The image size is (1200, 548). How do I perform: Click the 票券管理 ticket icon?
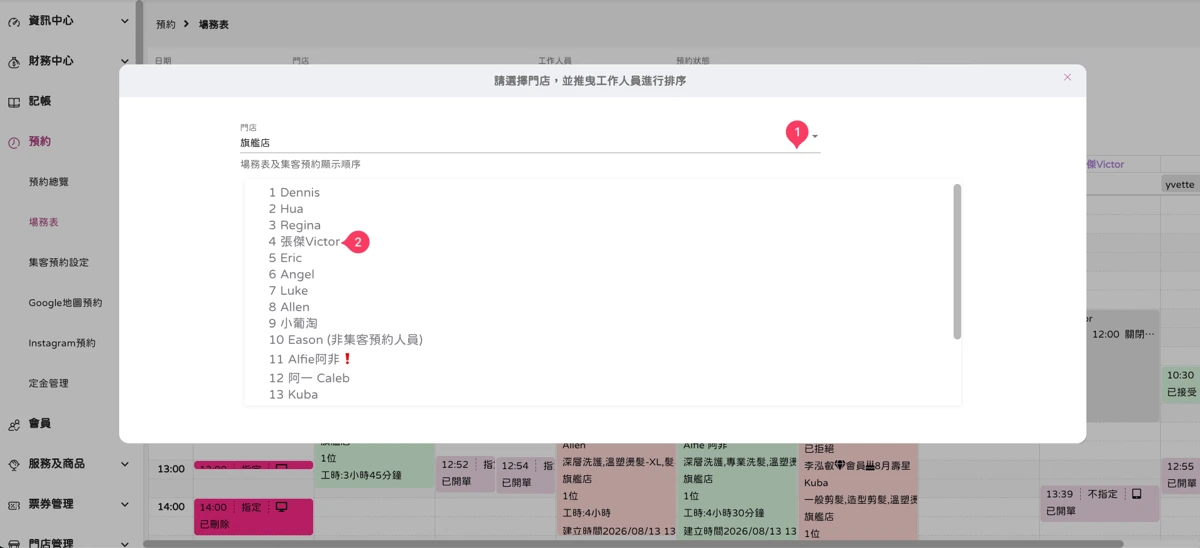(14, 504)
